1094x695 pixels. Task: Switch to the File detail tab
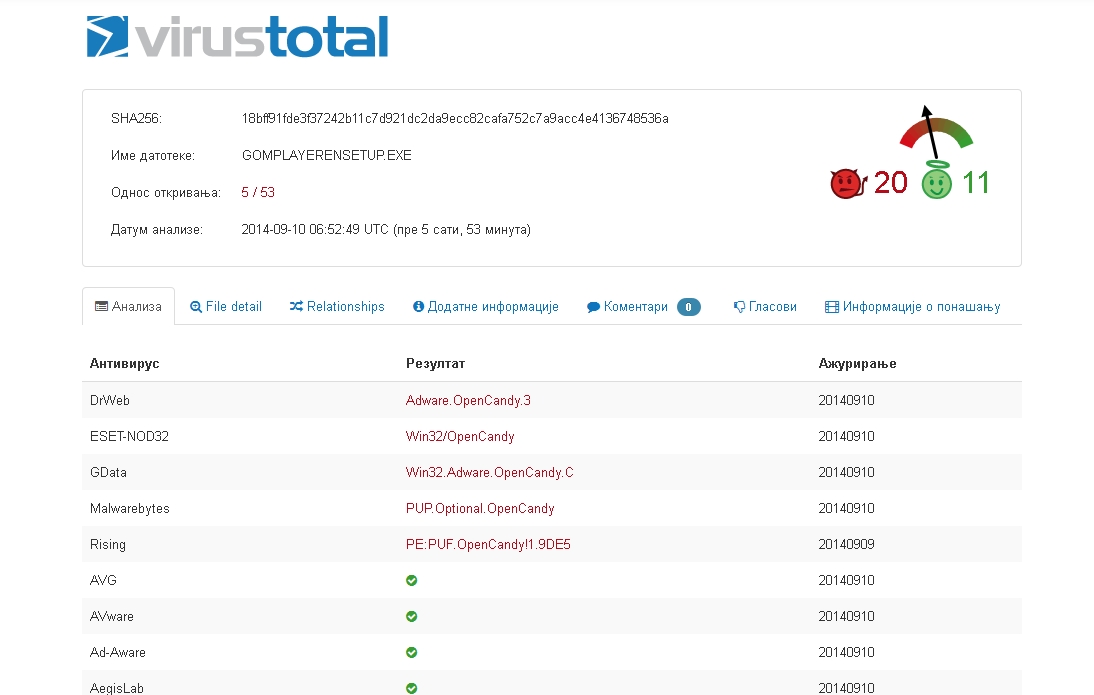(x=226, y=306)
